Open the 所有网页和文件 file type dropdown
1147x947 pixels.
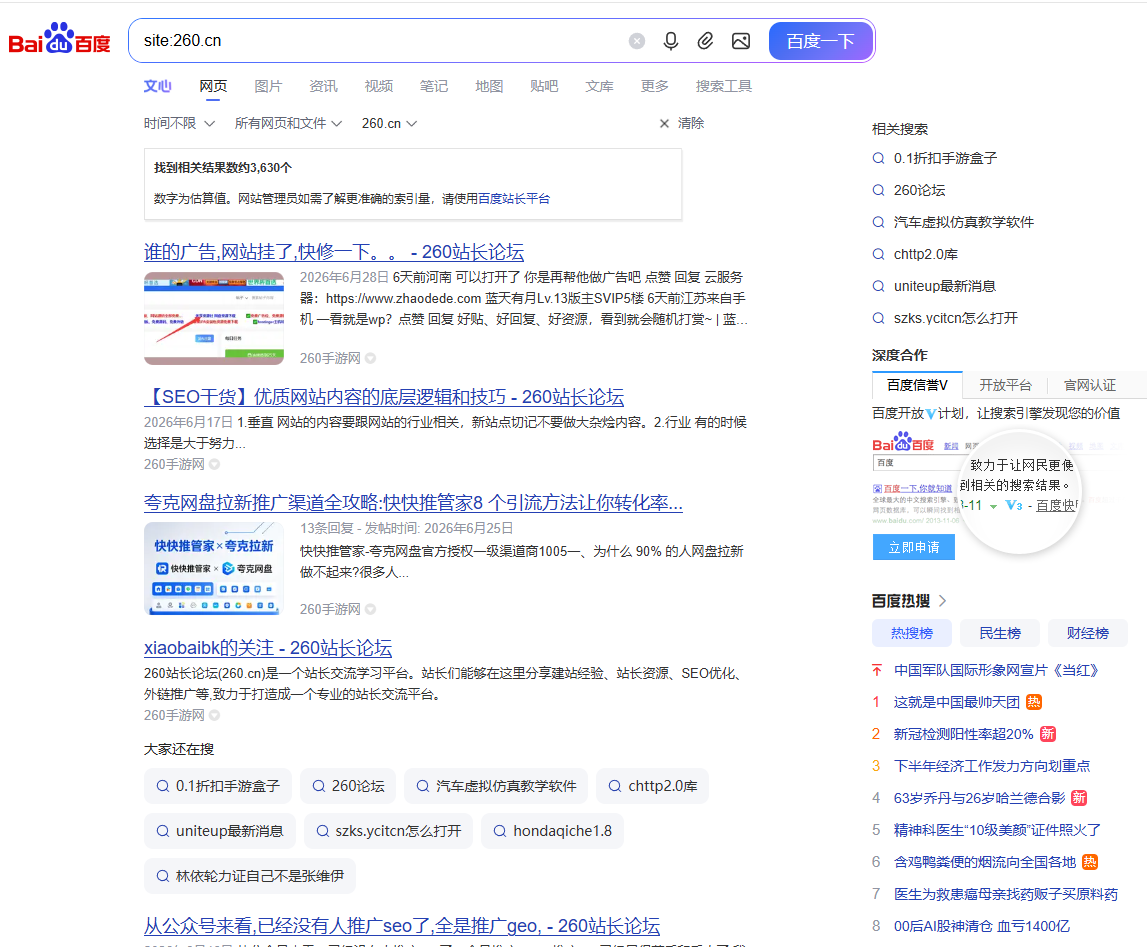click(288, 124)
